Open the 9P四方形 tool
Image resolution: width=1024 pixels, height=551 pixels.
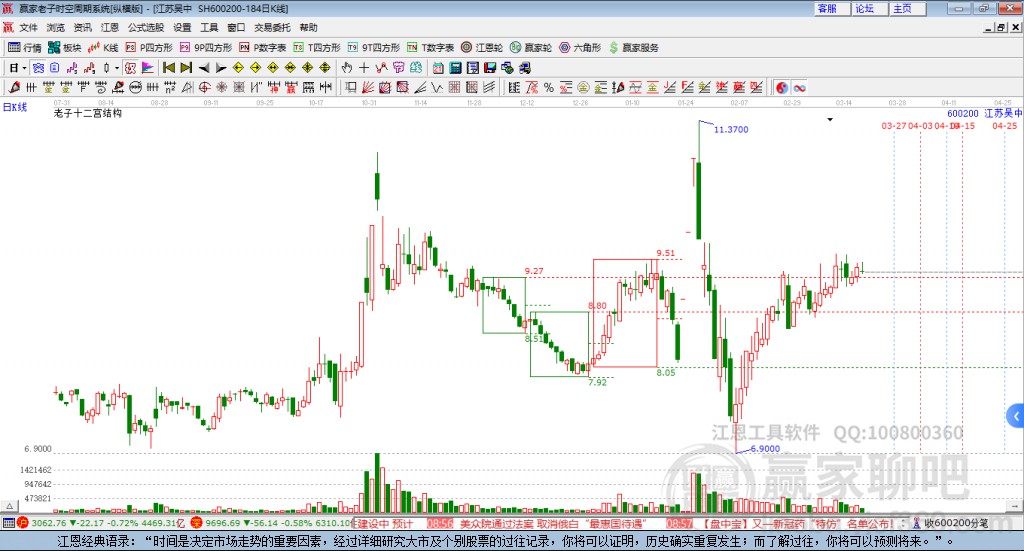[206, 48]
